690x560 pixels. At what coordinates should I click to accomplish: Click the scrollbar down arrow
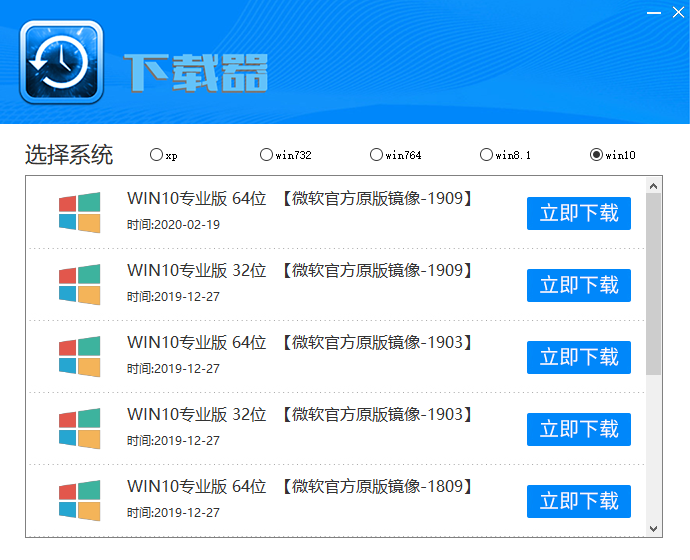coord(654,528)
